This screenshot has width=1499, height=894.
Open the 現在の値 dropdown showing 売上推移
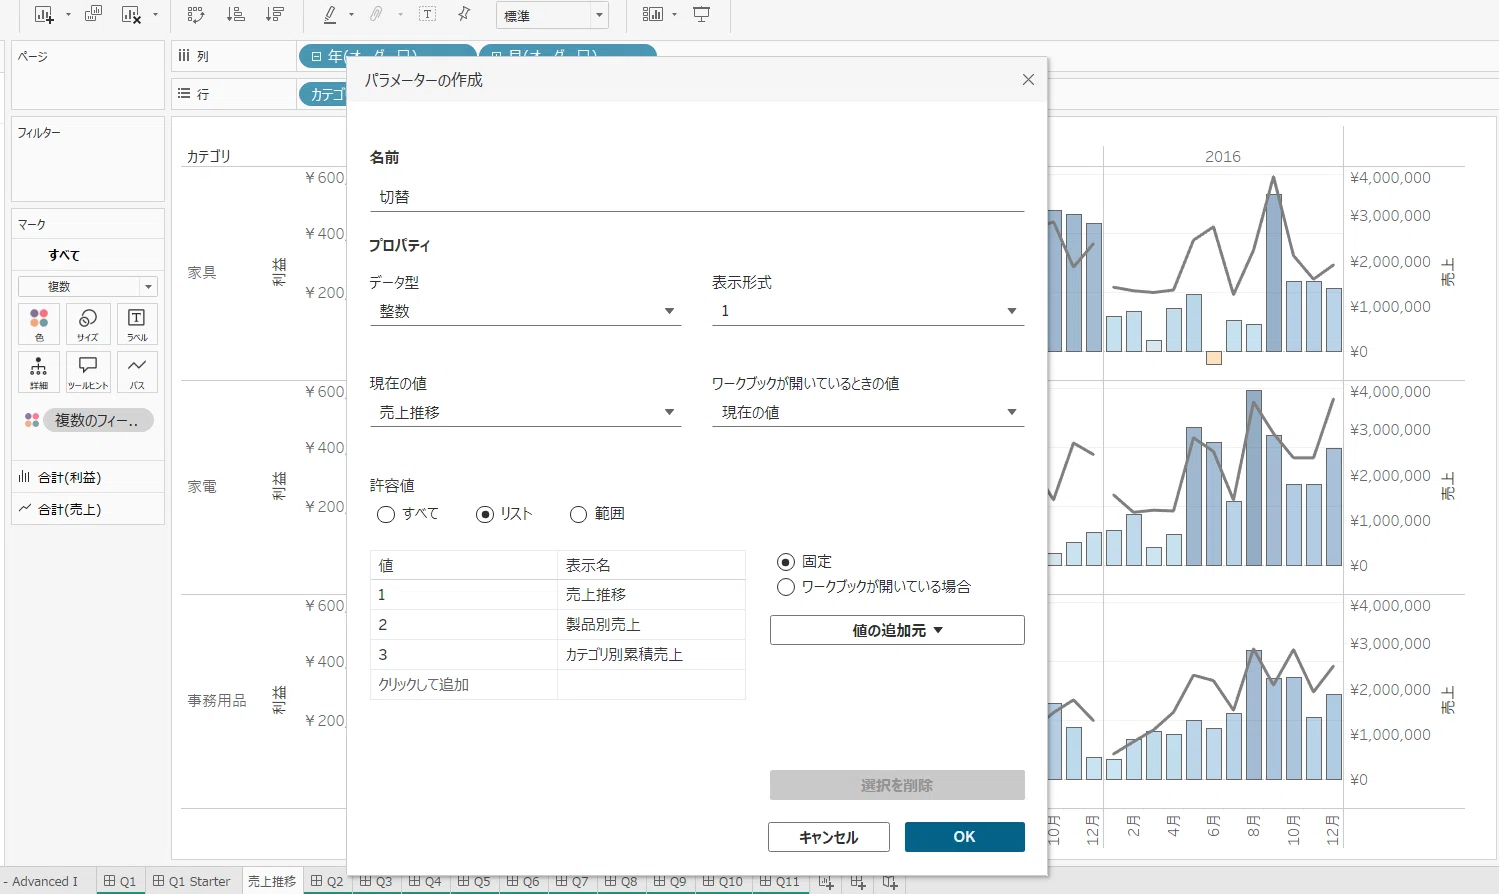[x=526, y=412]
